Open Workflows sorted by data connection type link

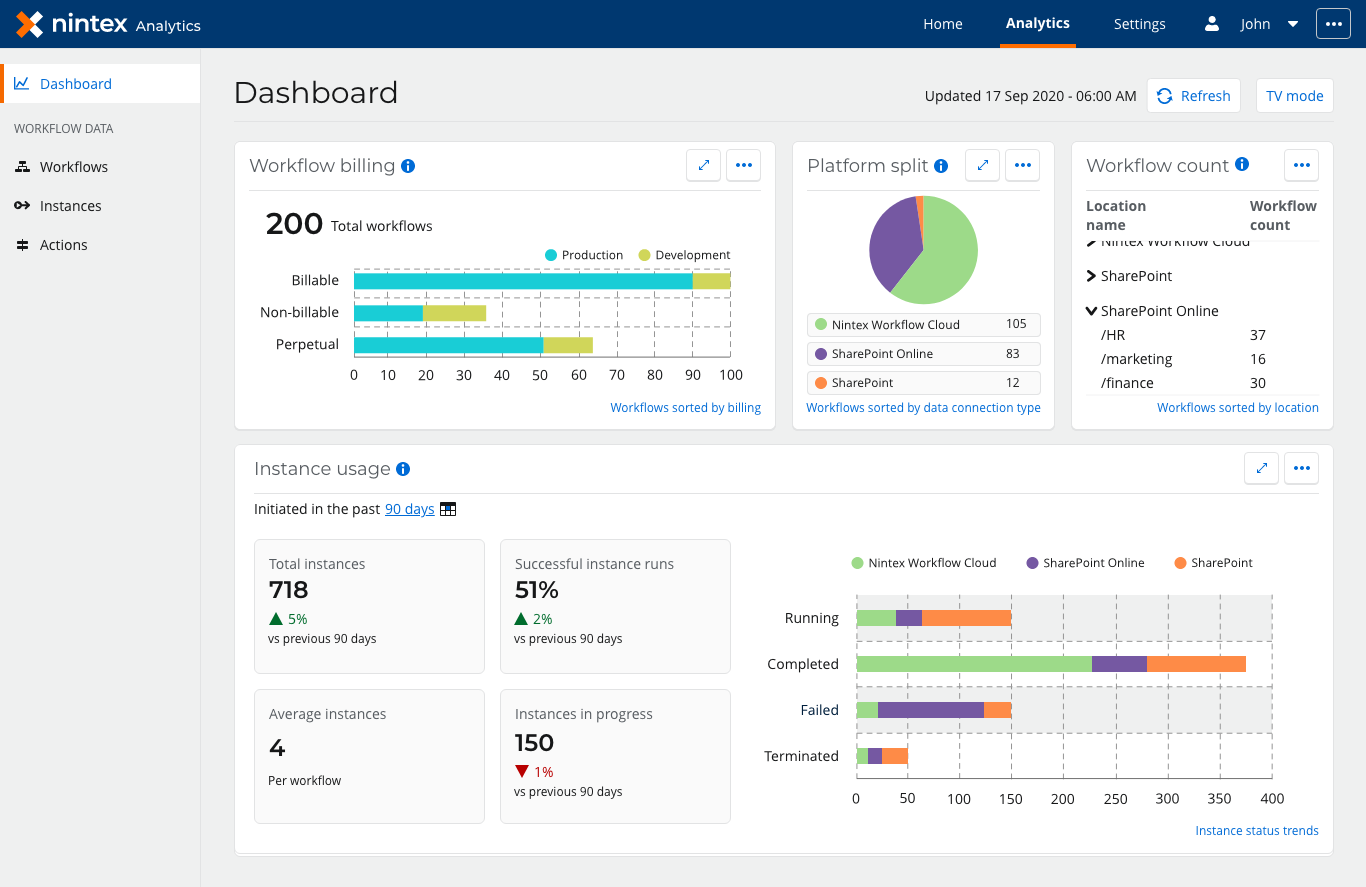click(x=923, y=408)
